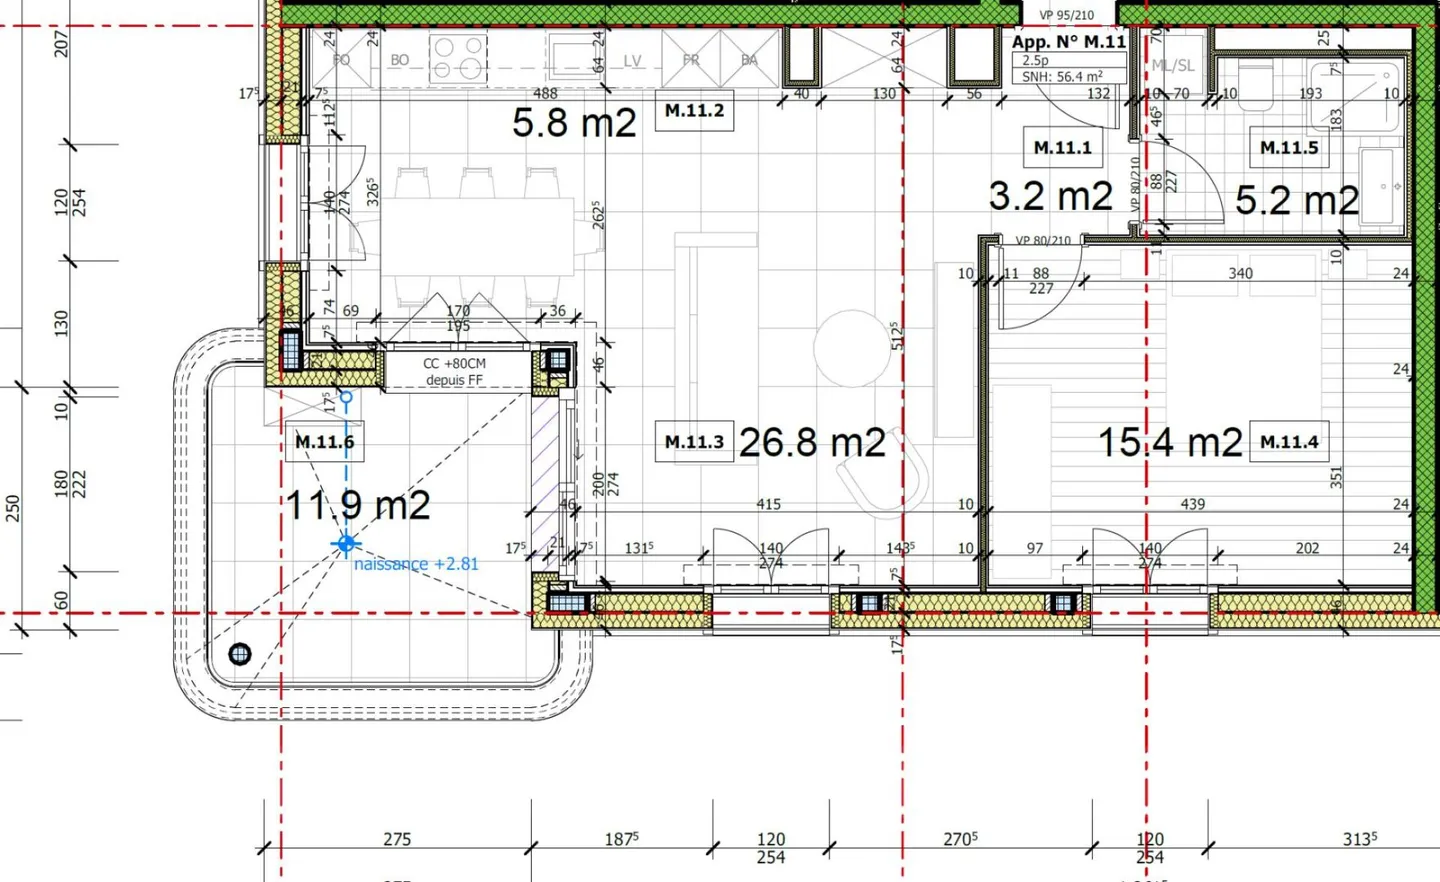Click the M.11.2 kitchen room tag
Viewport: 1440px width, 882px height.
694,110
